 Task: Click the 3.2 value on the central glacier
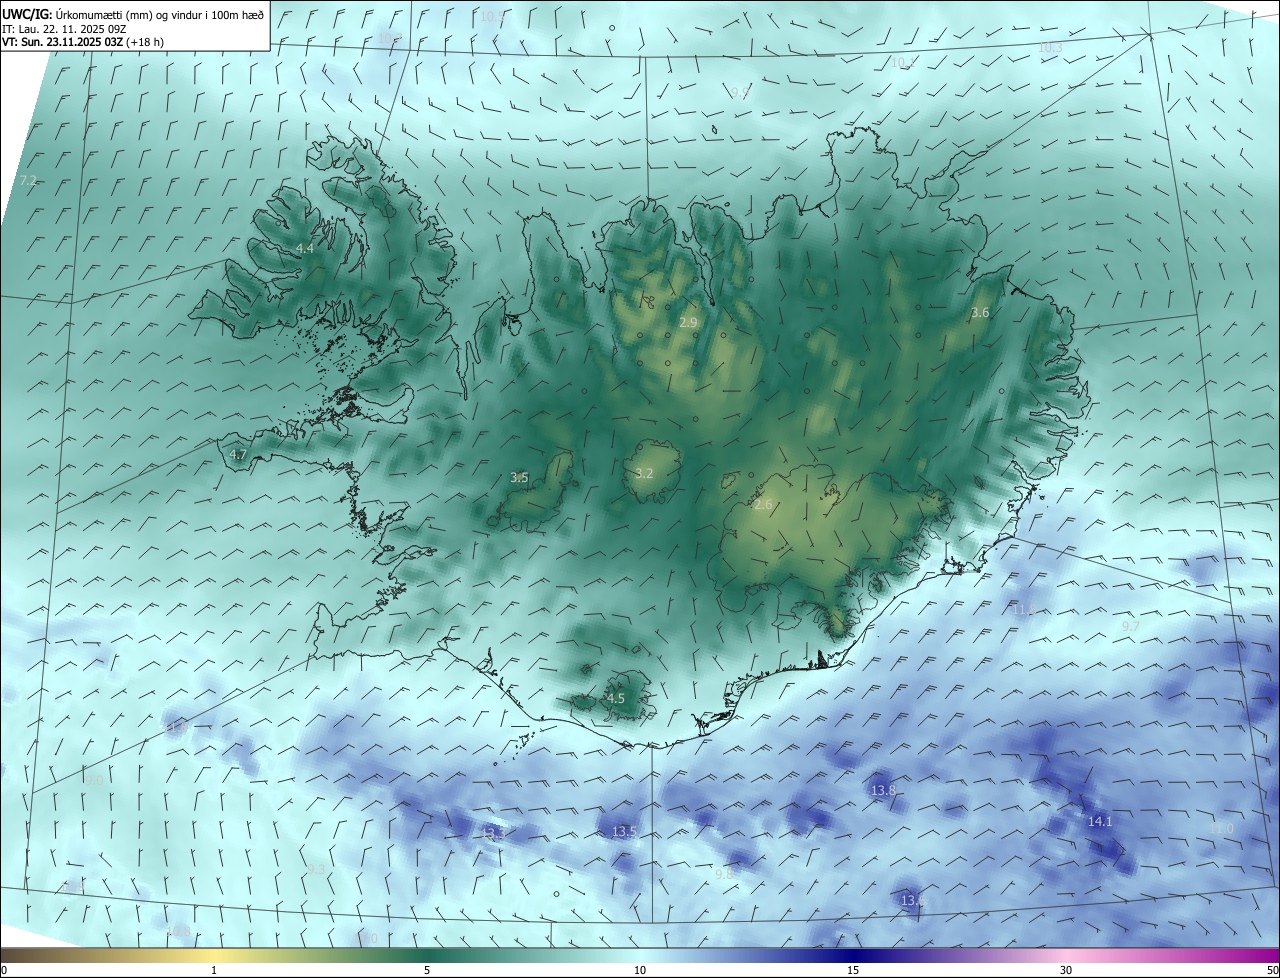coord(644,473)
